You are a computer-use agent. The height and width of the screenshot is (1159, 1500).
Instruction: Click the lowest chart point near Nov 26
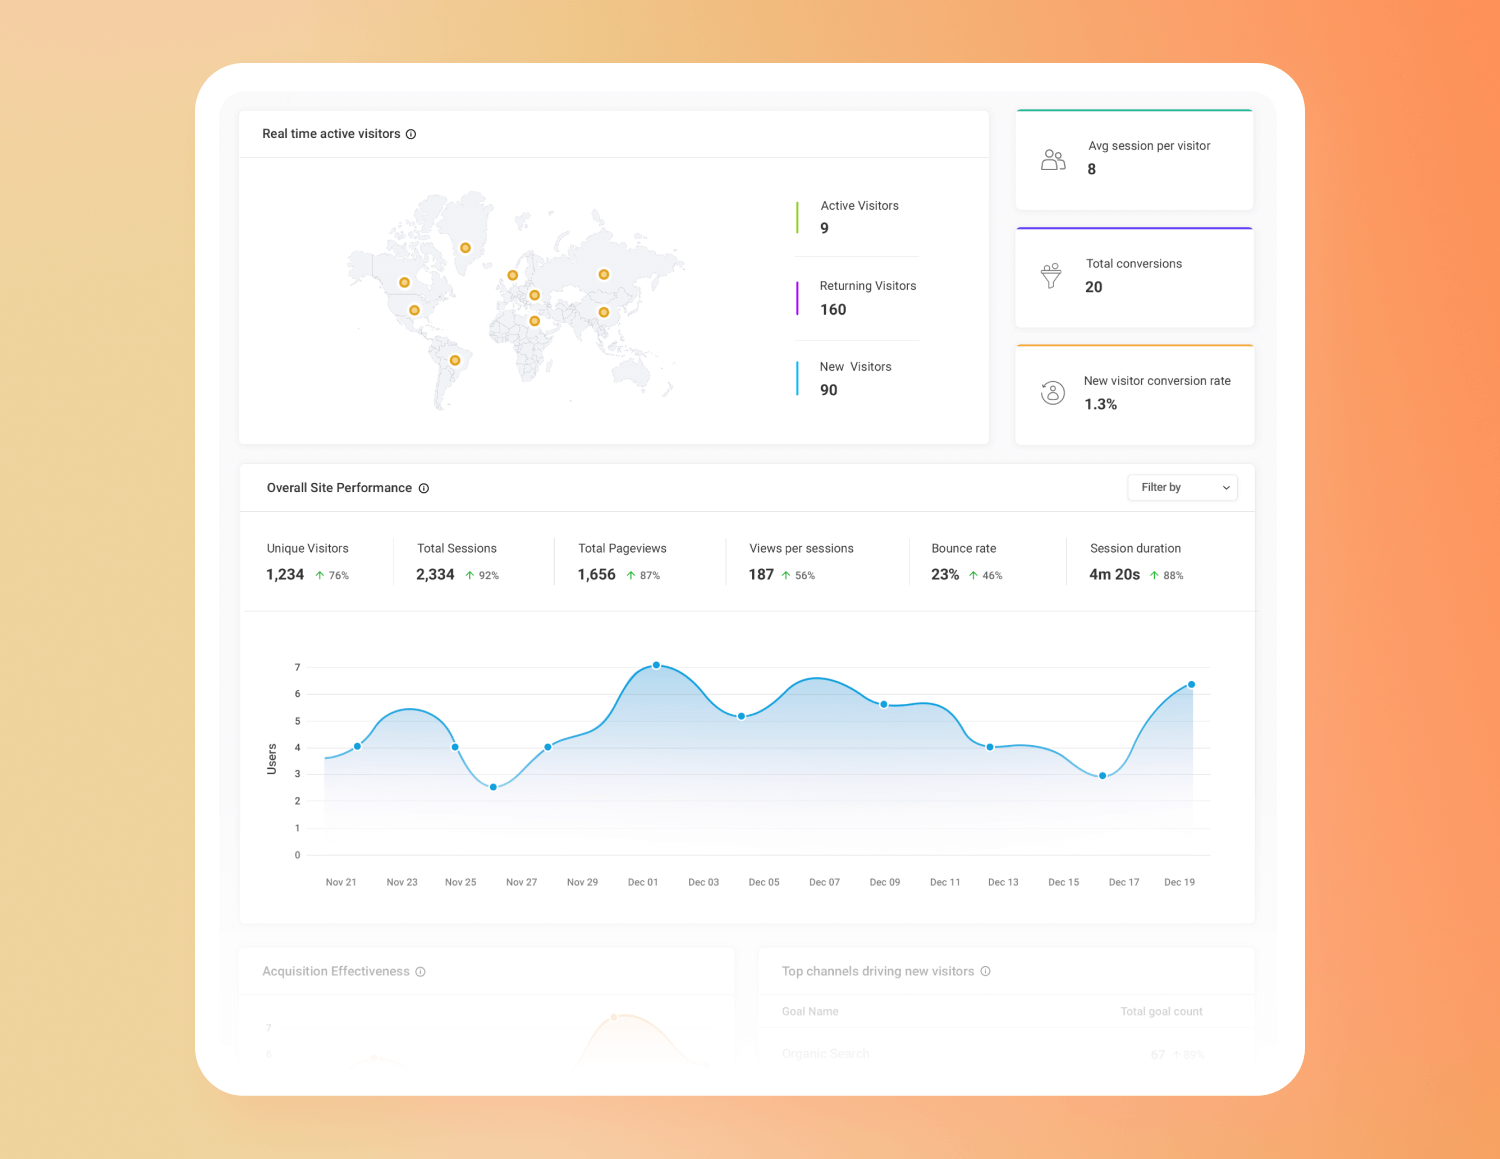pyautogui.click(x=493, y=787)
